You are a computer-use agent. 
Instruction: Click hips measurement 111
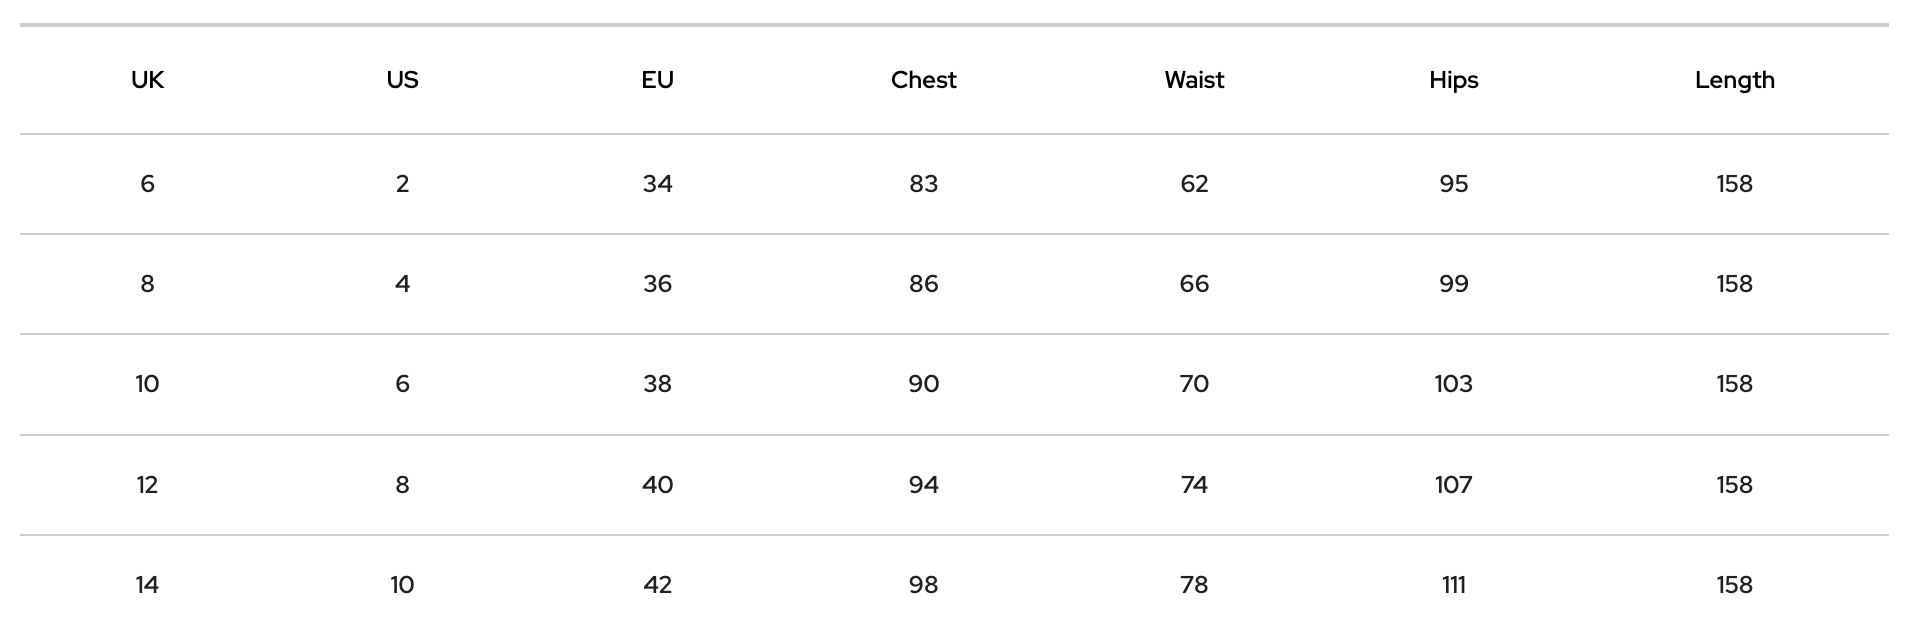(x=1453, y=585)
